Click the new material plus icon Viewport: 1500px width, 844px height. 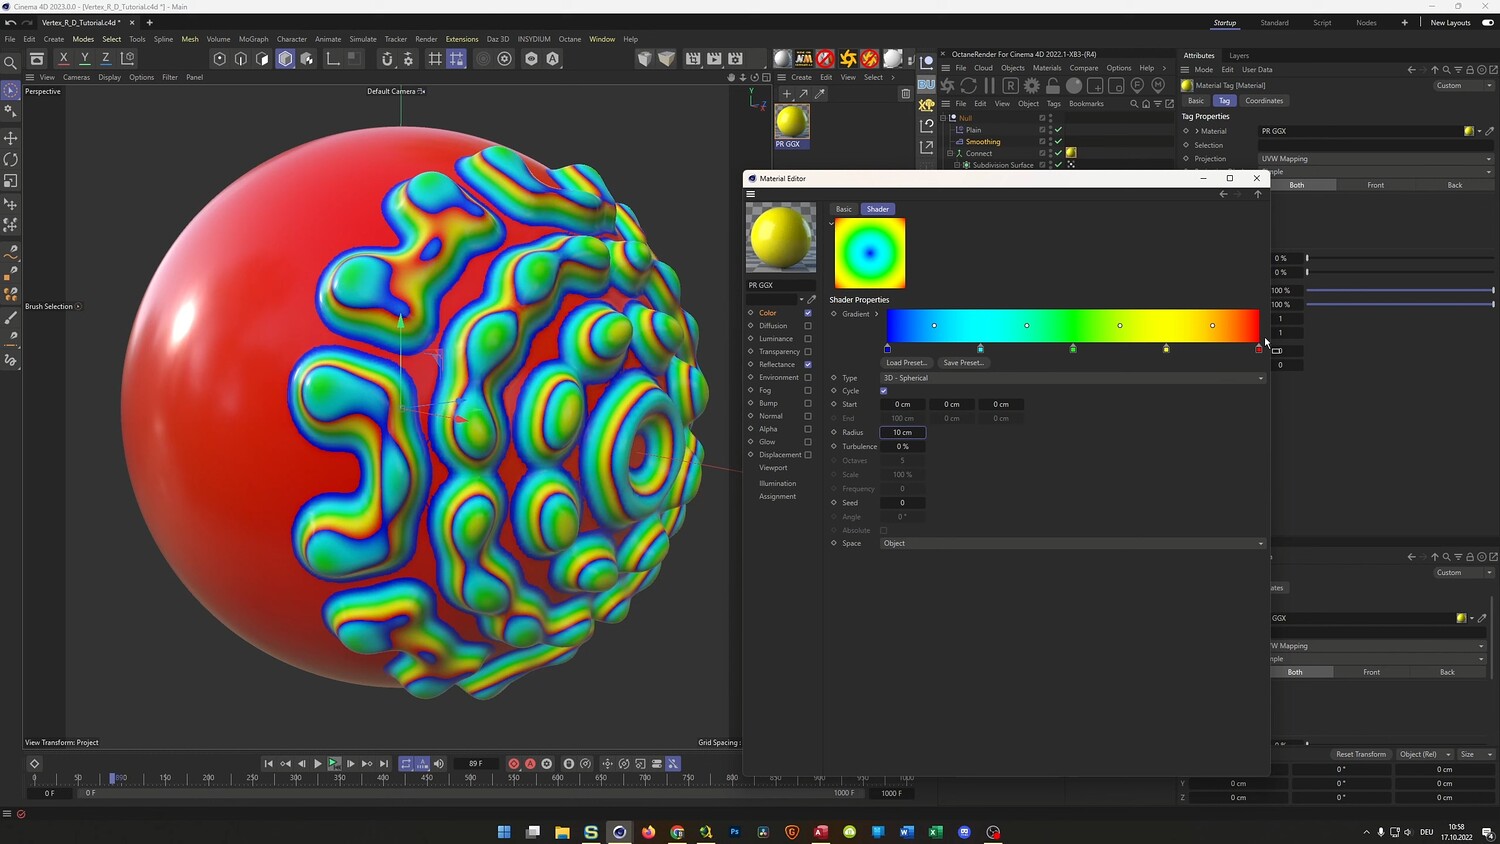[x=786, y=94]
